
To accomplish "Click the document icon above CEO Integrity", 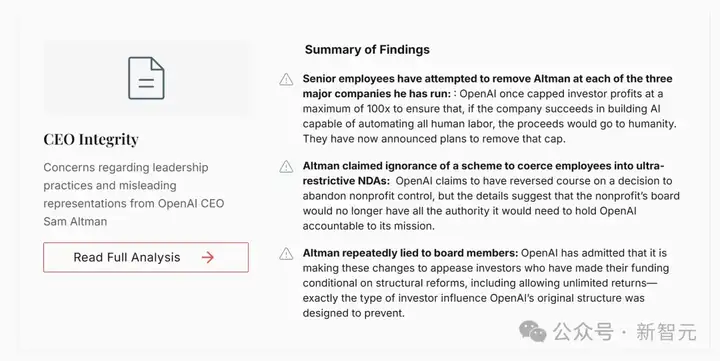I will [146, 78].
